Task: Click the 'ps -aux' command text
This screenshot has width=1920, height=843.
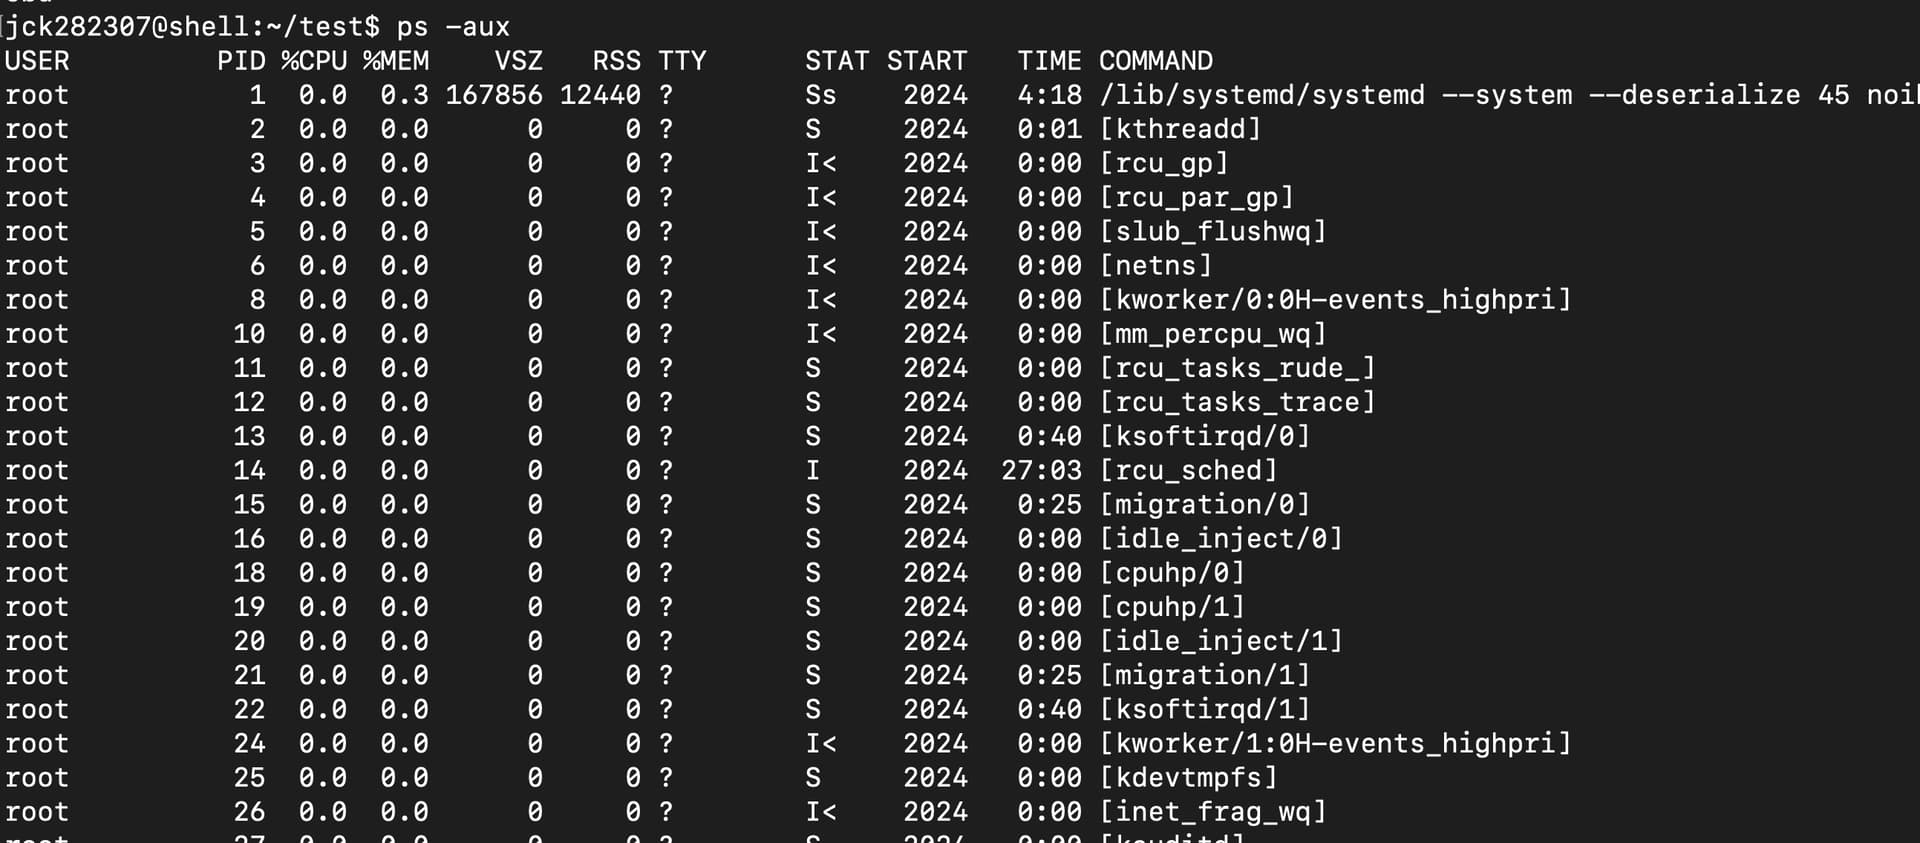Action: pos(453,27)
